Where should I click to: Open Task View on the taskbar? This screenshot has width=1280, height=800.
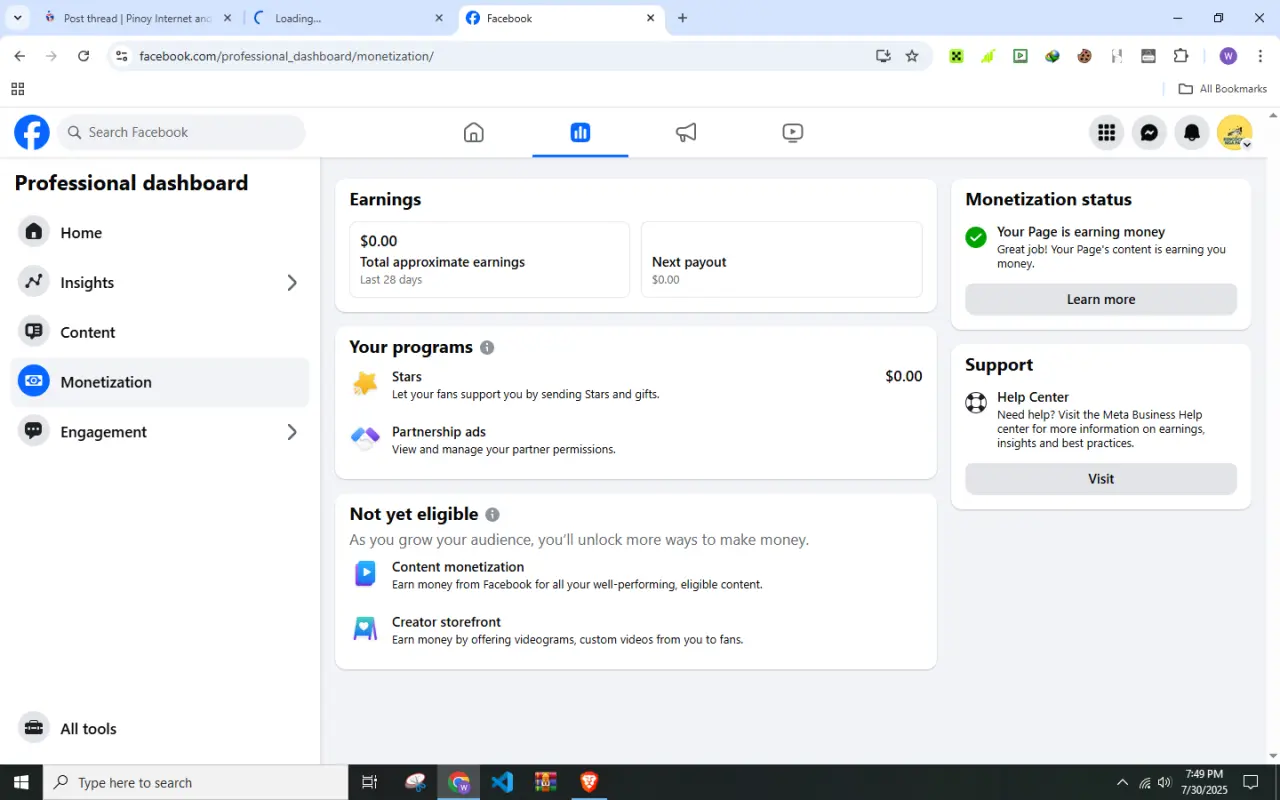click(x=370, y=782)
